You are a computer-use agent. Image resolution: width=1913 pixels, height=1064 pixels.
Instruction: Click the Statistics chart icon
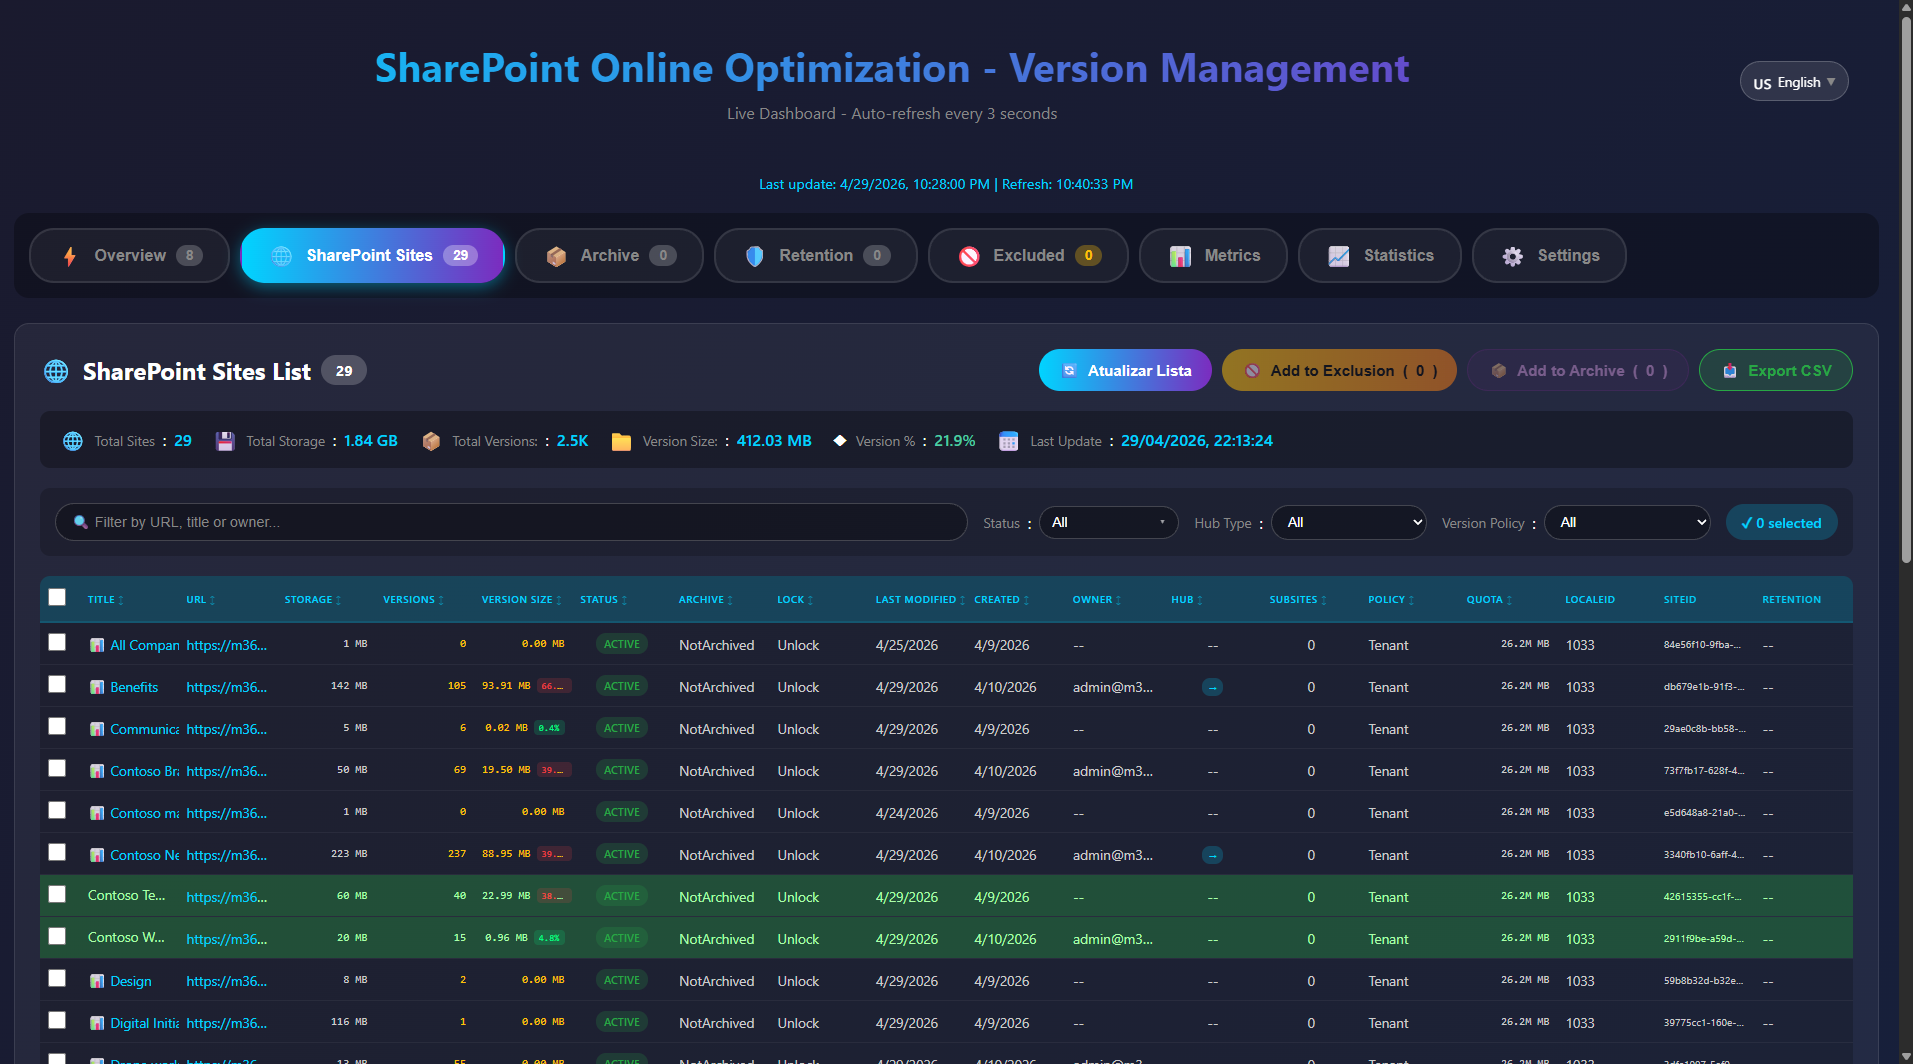1339,256
